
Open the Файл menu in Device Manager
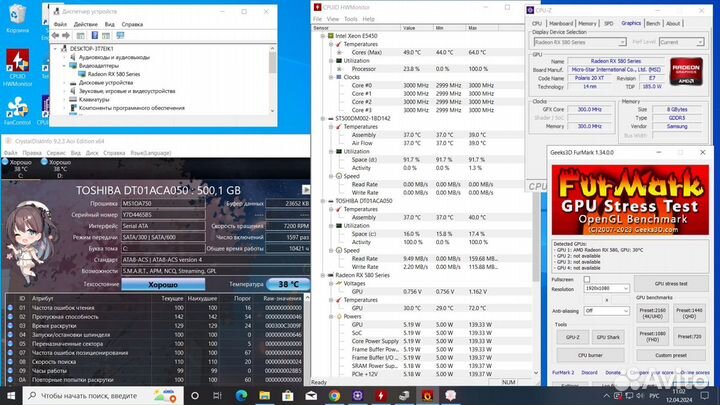(60, 24)
